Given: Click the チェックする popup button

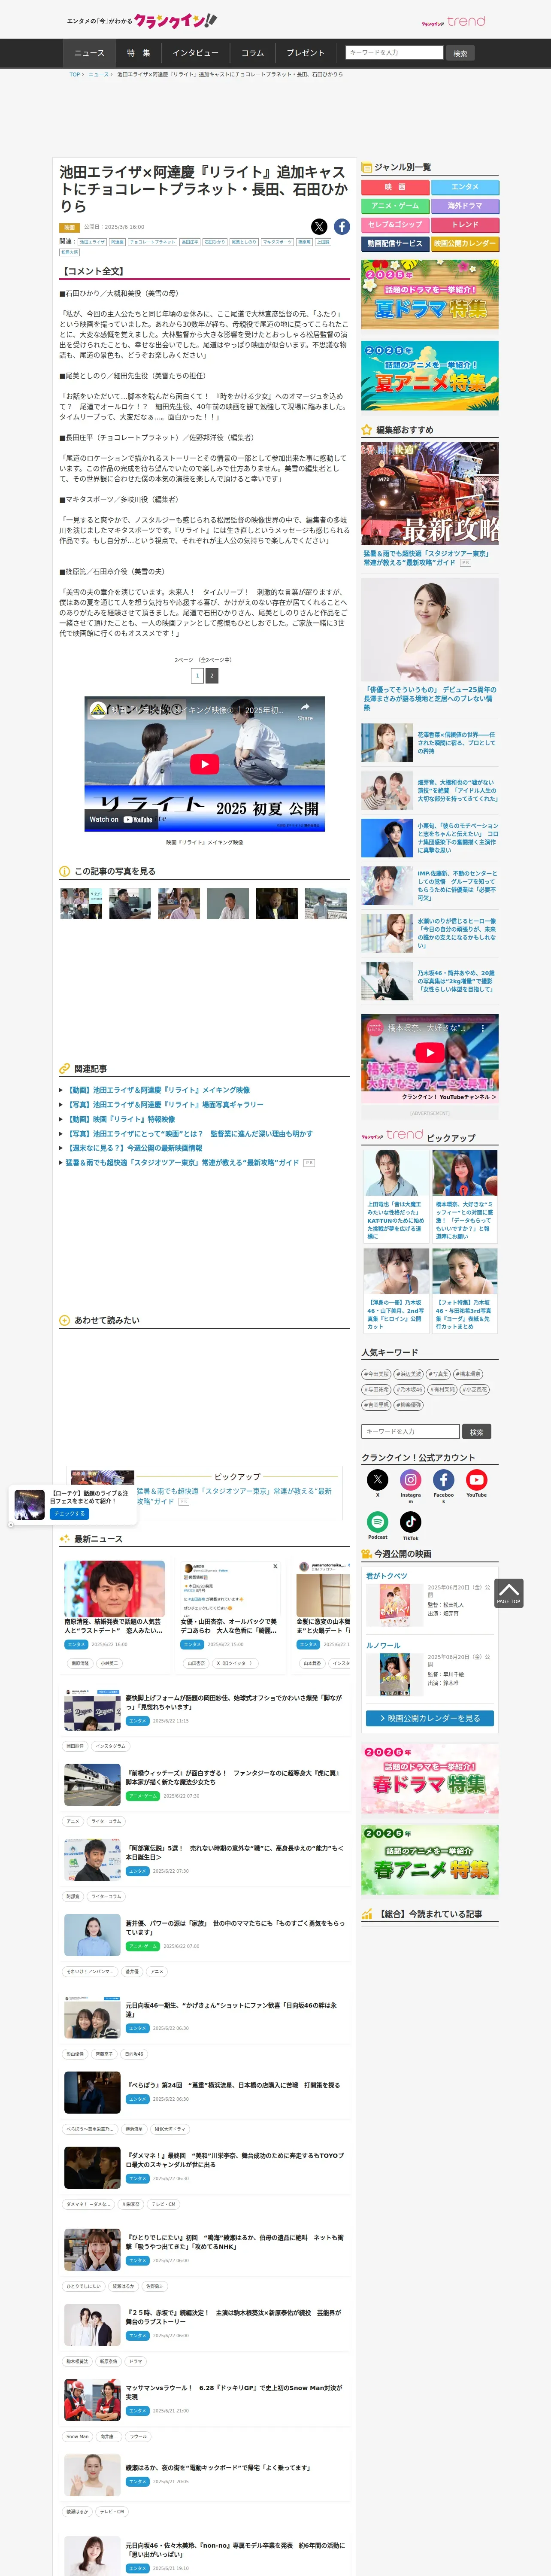Looking at the screenshot, I should 69,1513.
